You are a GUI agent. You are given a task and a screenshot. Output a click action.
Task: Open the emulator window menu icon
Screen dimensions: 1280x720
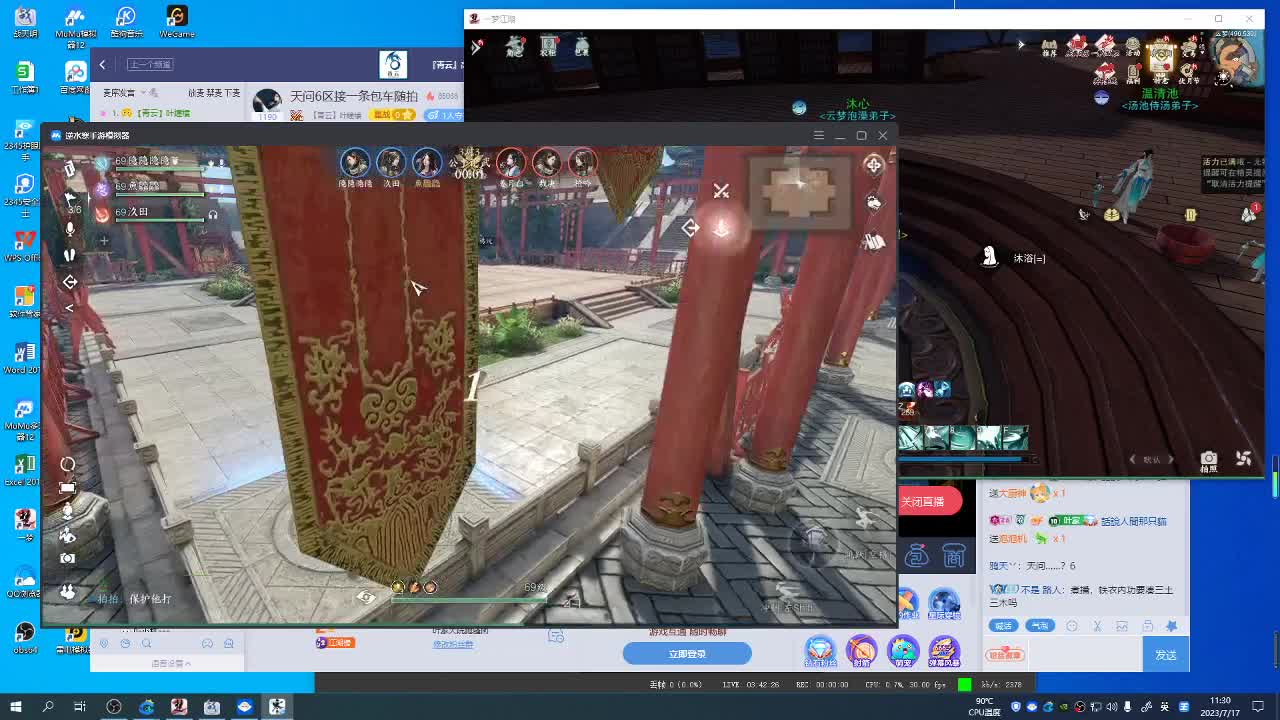818,135
